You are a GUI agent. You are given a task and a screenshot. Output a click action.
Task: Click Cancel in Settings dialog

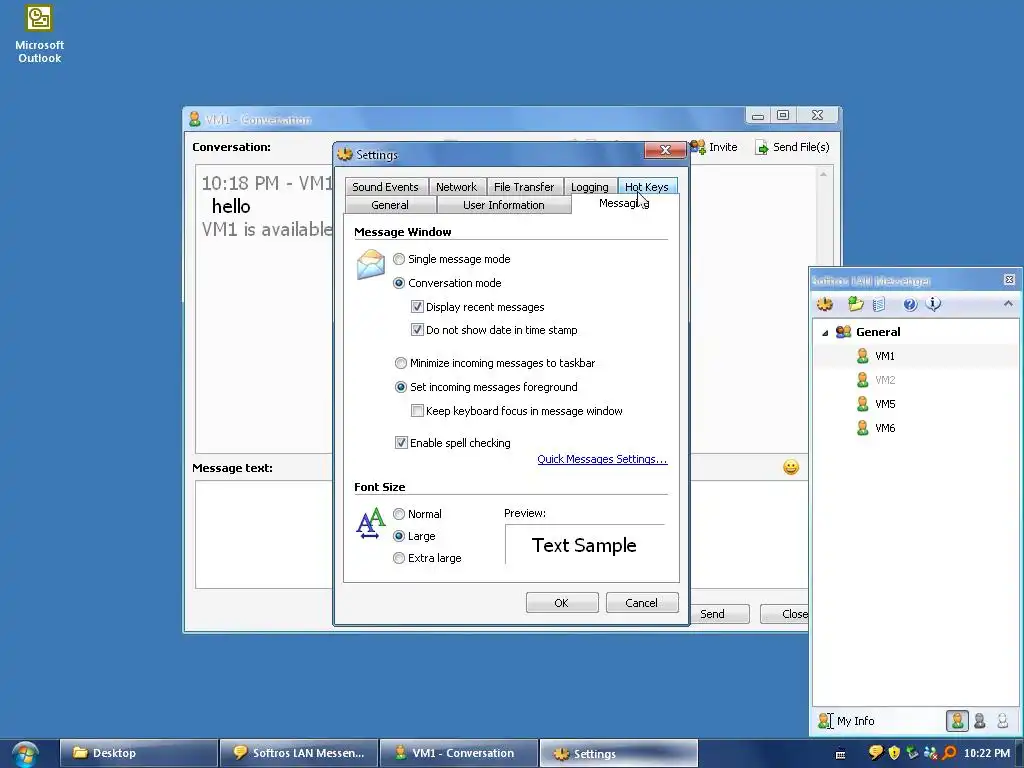641,603
